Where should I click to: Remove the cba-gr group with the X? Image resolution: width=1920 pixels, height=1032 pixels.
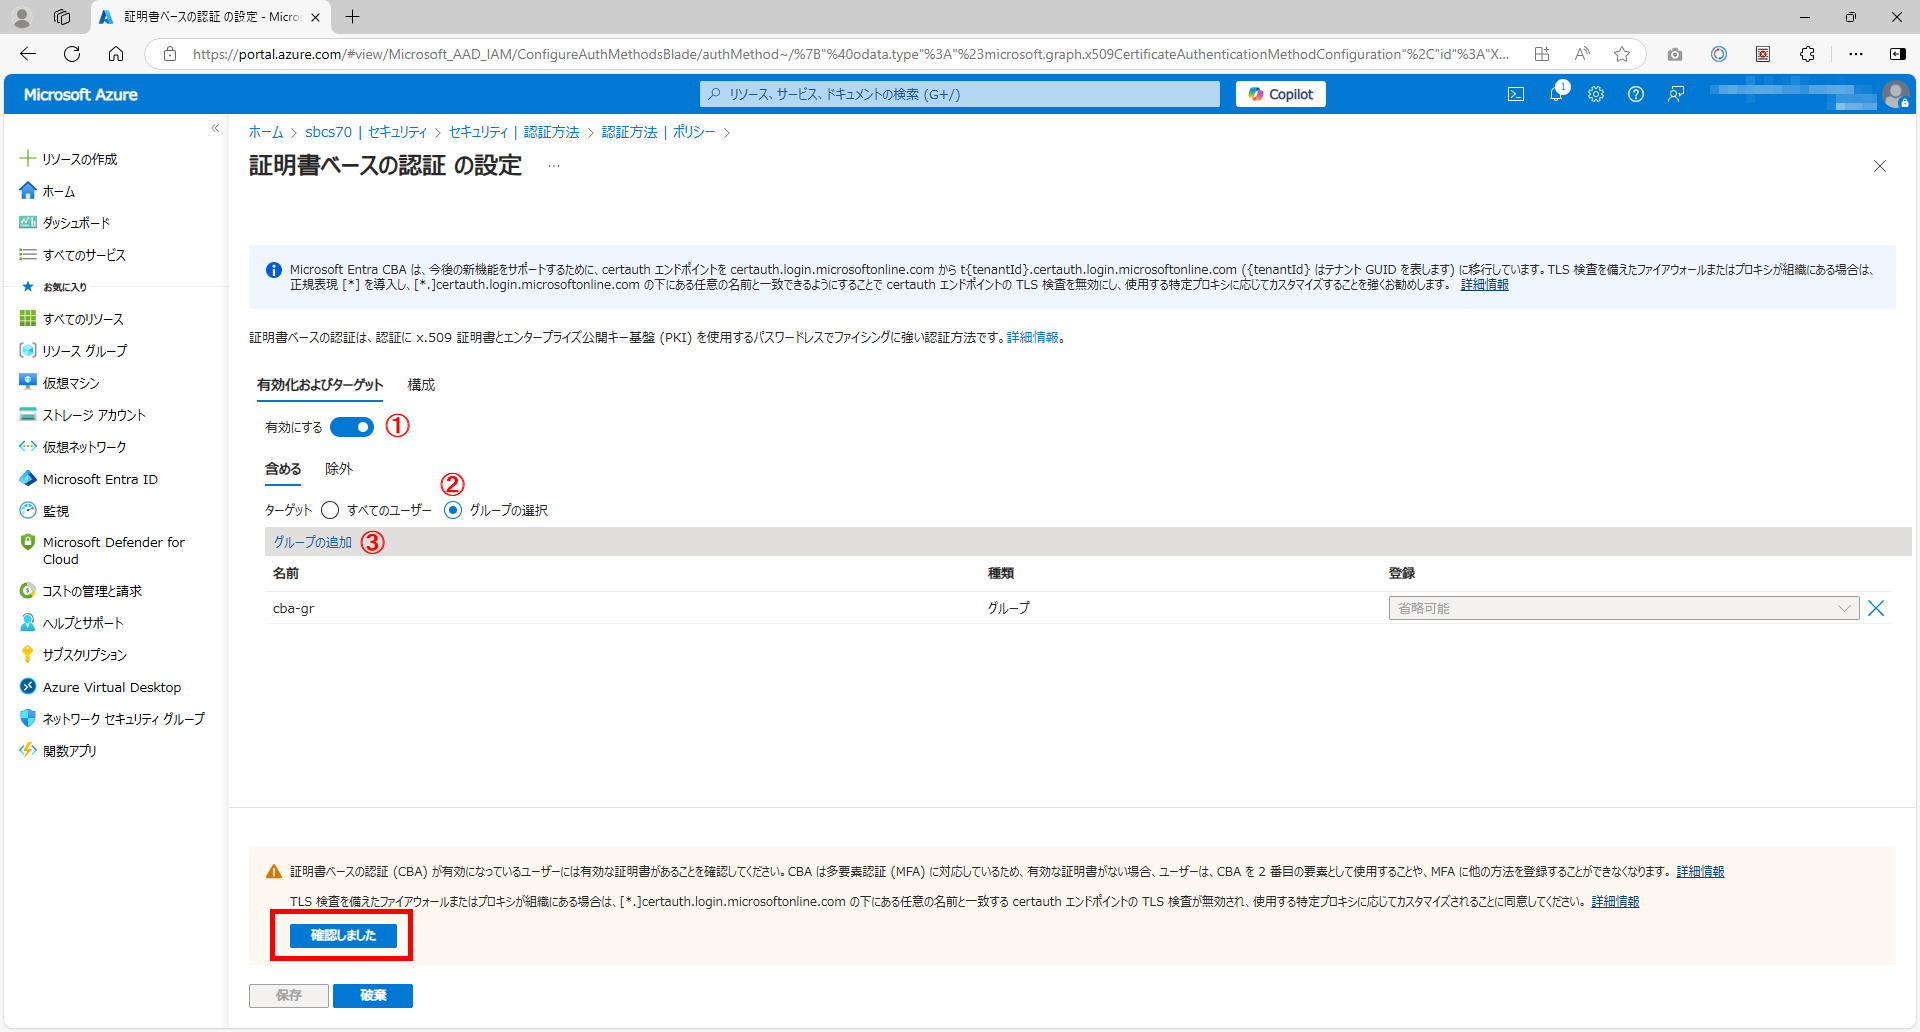(x=1876, y=608)
